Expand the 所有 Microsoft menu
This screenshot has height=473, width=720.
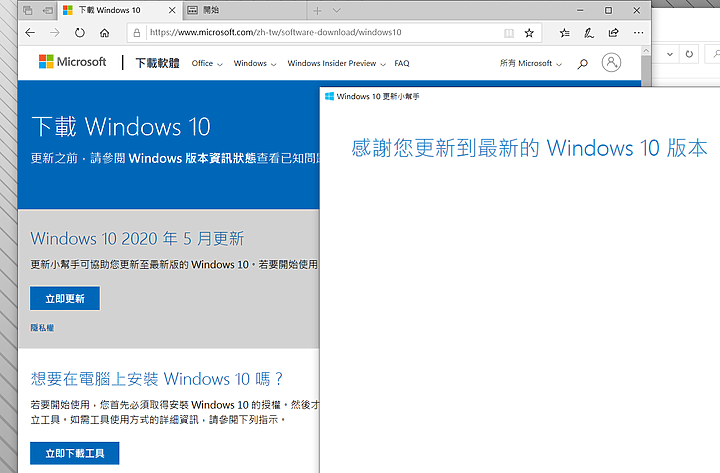click(x=531, y=63)
